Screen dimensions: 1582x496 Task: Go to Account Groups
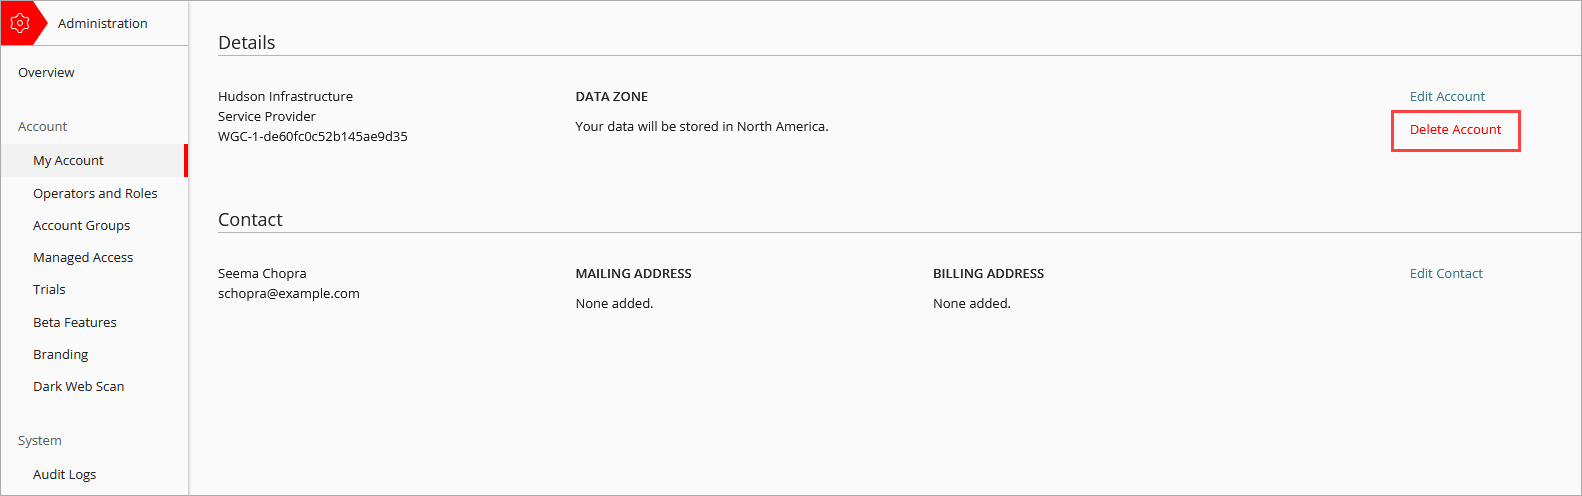pyautogui.click(x=81, y=226)
